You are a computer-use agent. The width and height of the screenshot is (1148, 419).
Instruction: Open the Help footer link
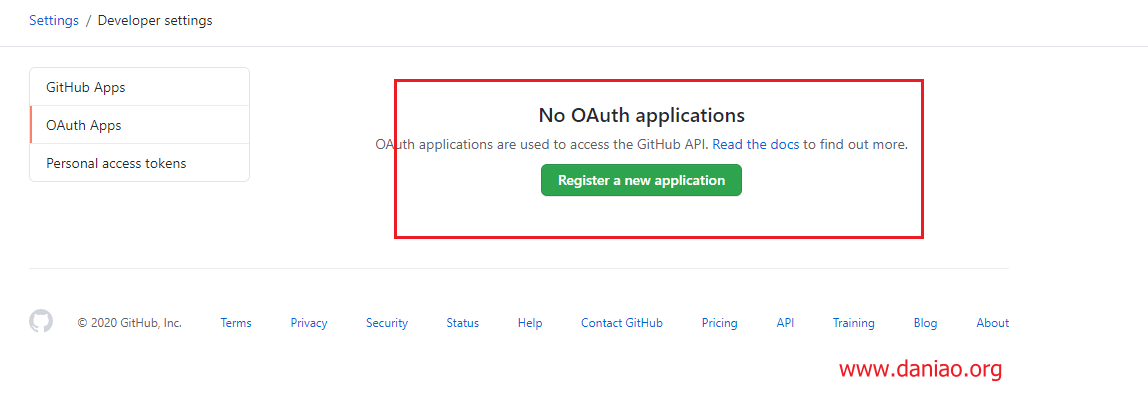(530, 323)
